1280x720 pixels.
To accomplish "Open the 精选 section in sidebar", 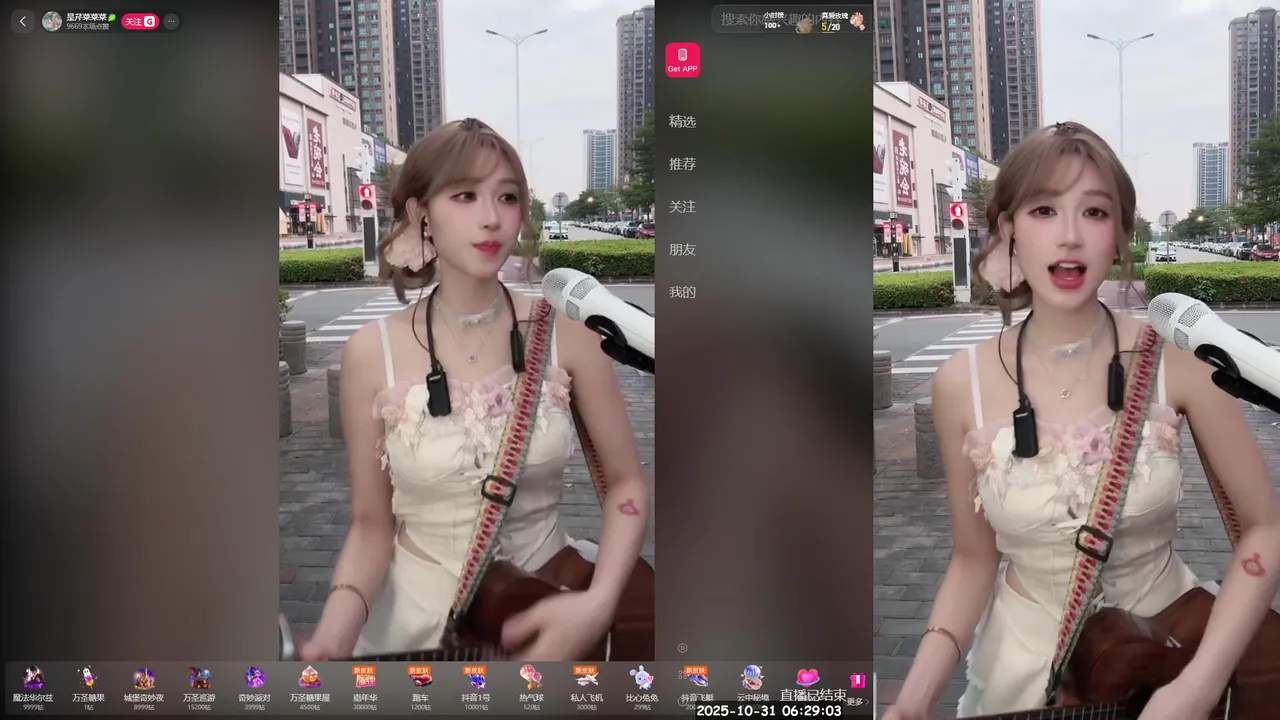I will pyautogui.click(x=682, y=121).
